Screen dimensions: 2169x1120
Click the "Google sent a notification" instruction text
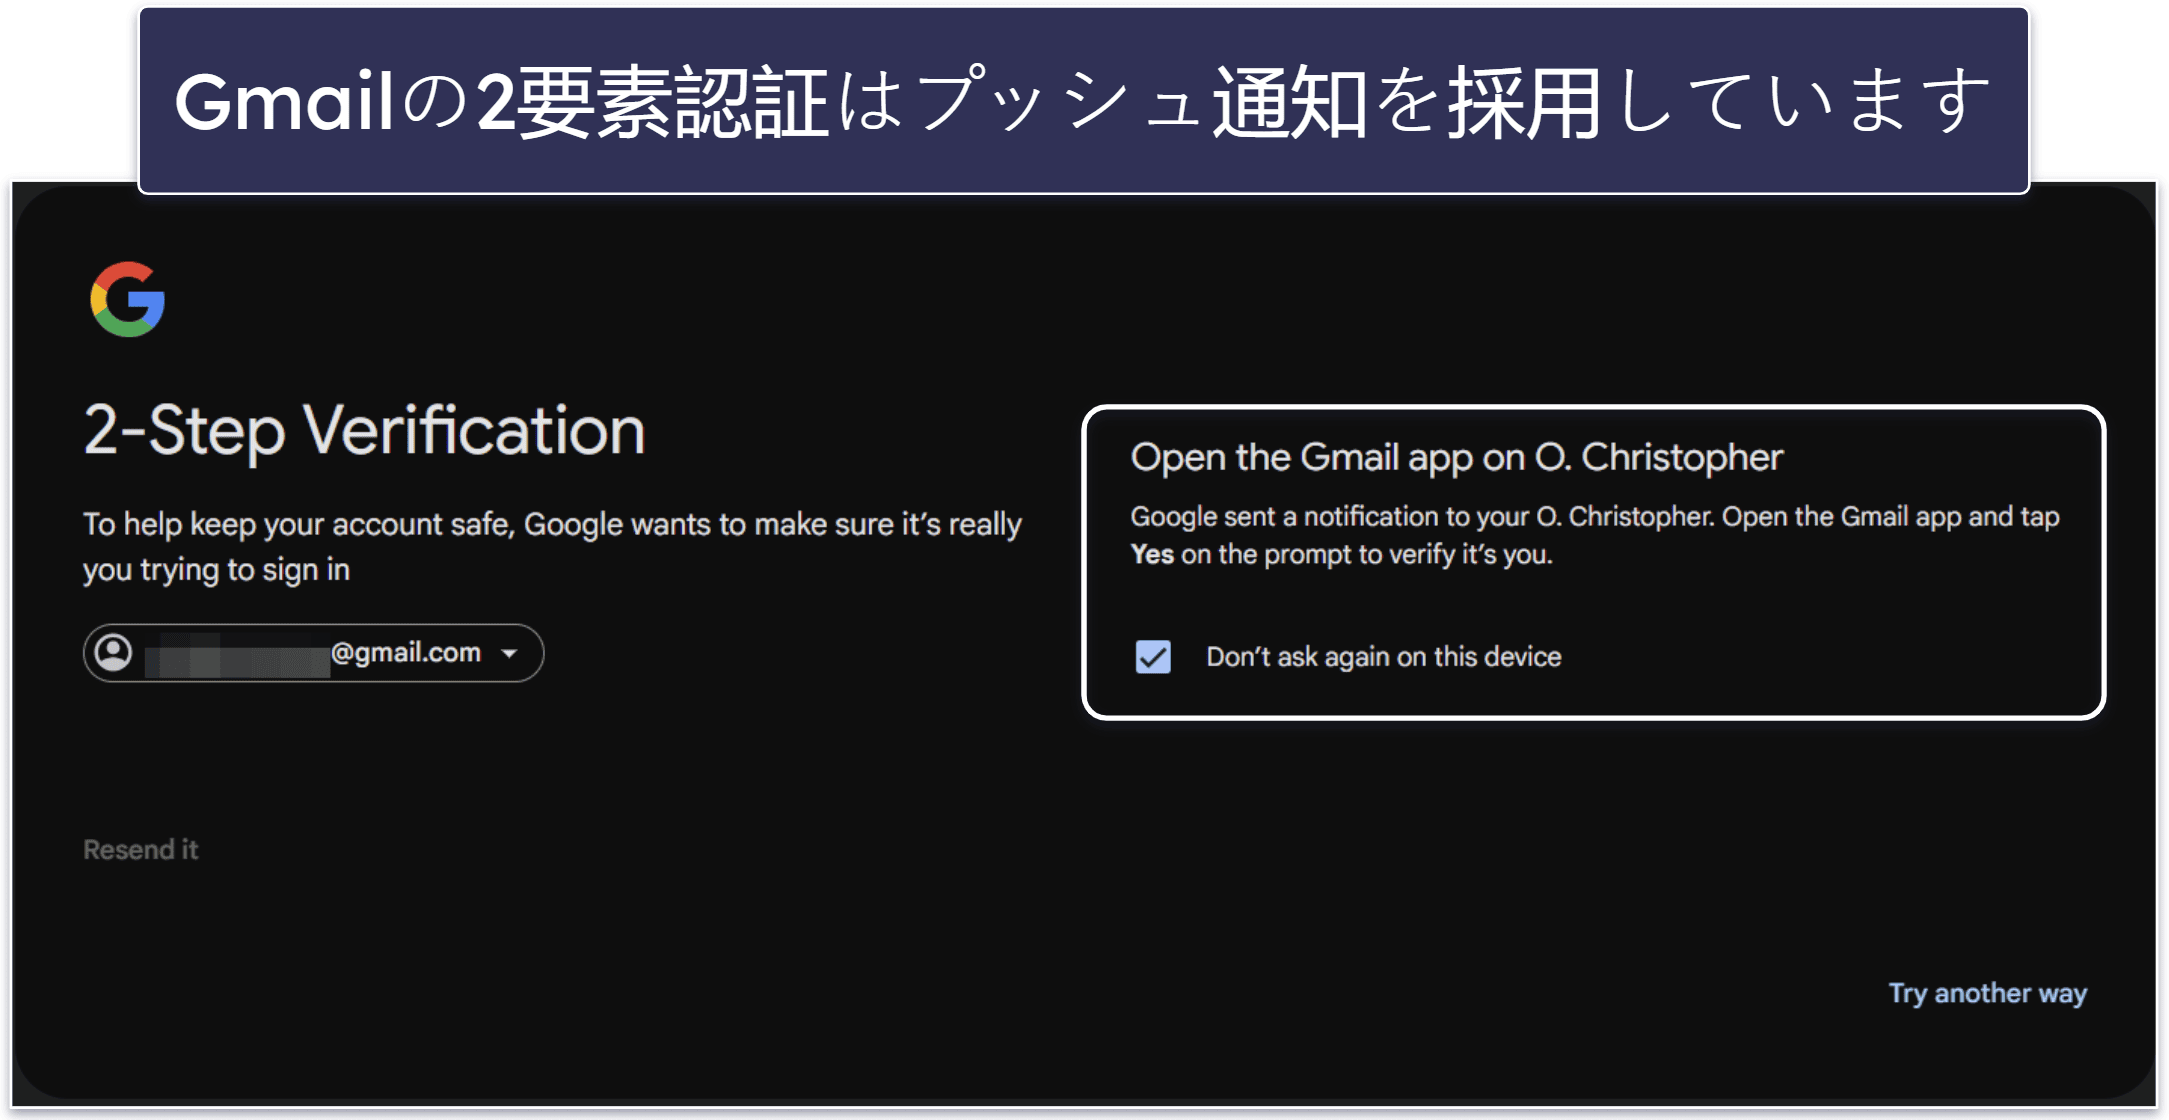click(1595, 535)
